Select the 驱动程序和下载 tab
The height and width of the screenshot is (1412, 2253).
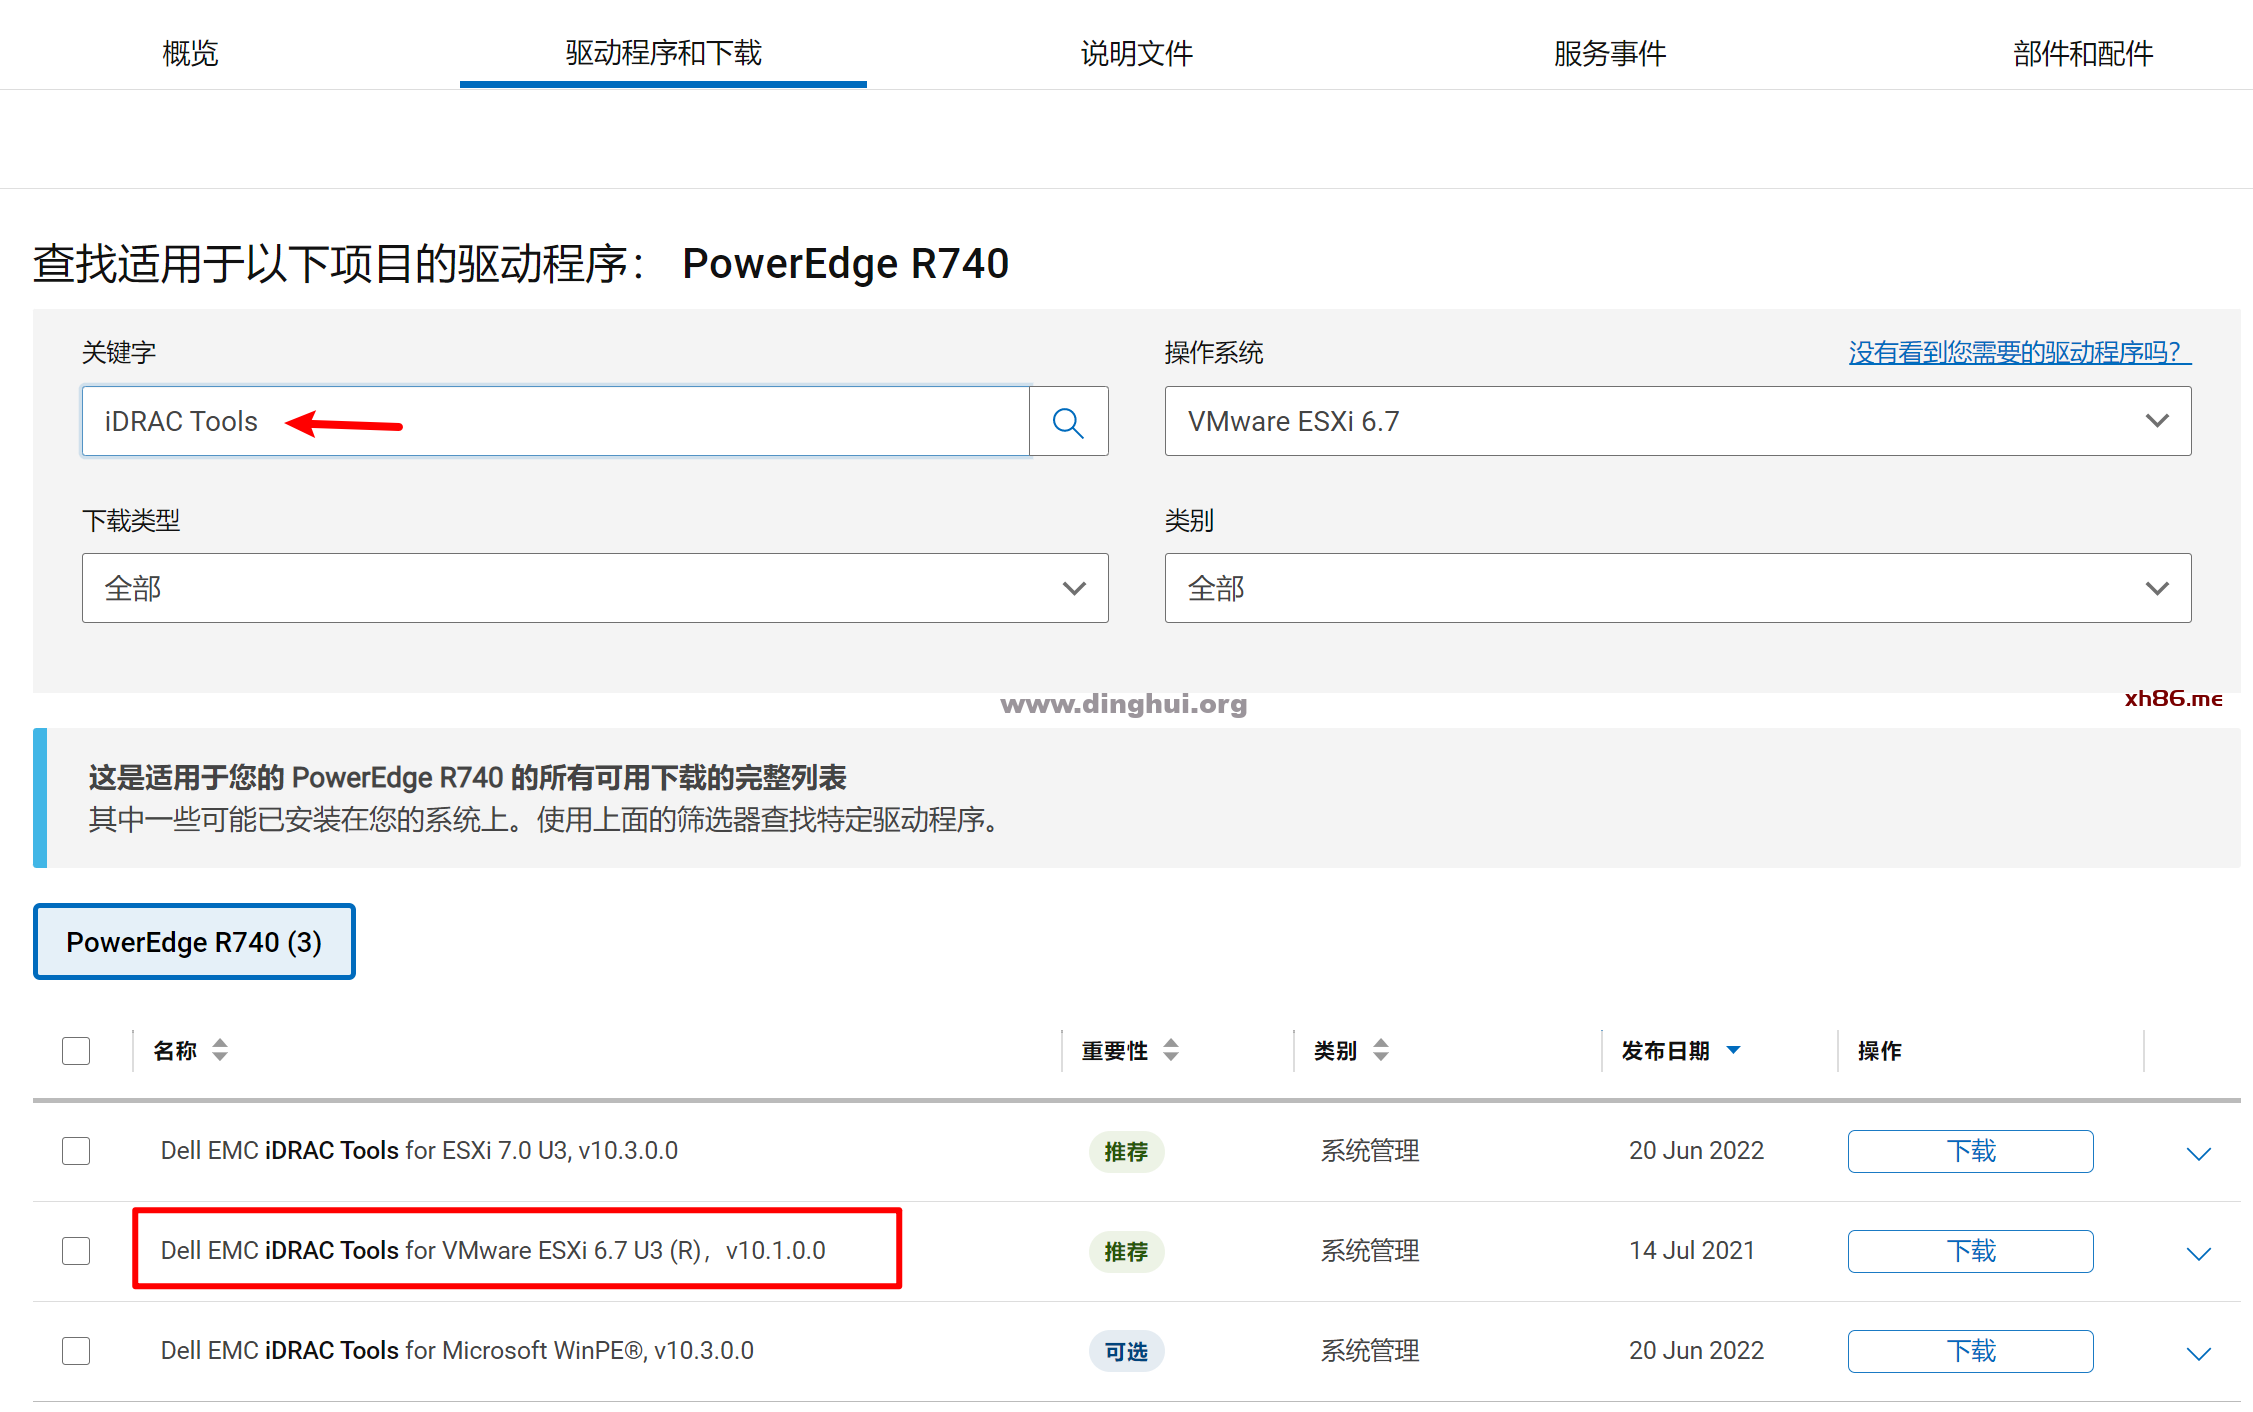click(663, 53)
